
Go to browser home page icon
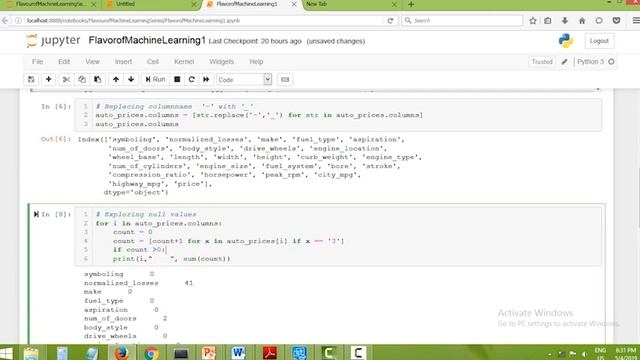pos(582,20)
